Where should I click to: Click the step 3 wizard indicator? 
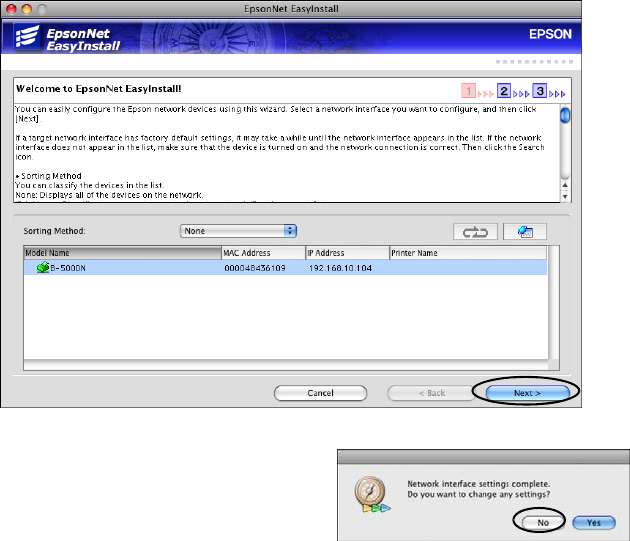click(x=539, y=90)
